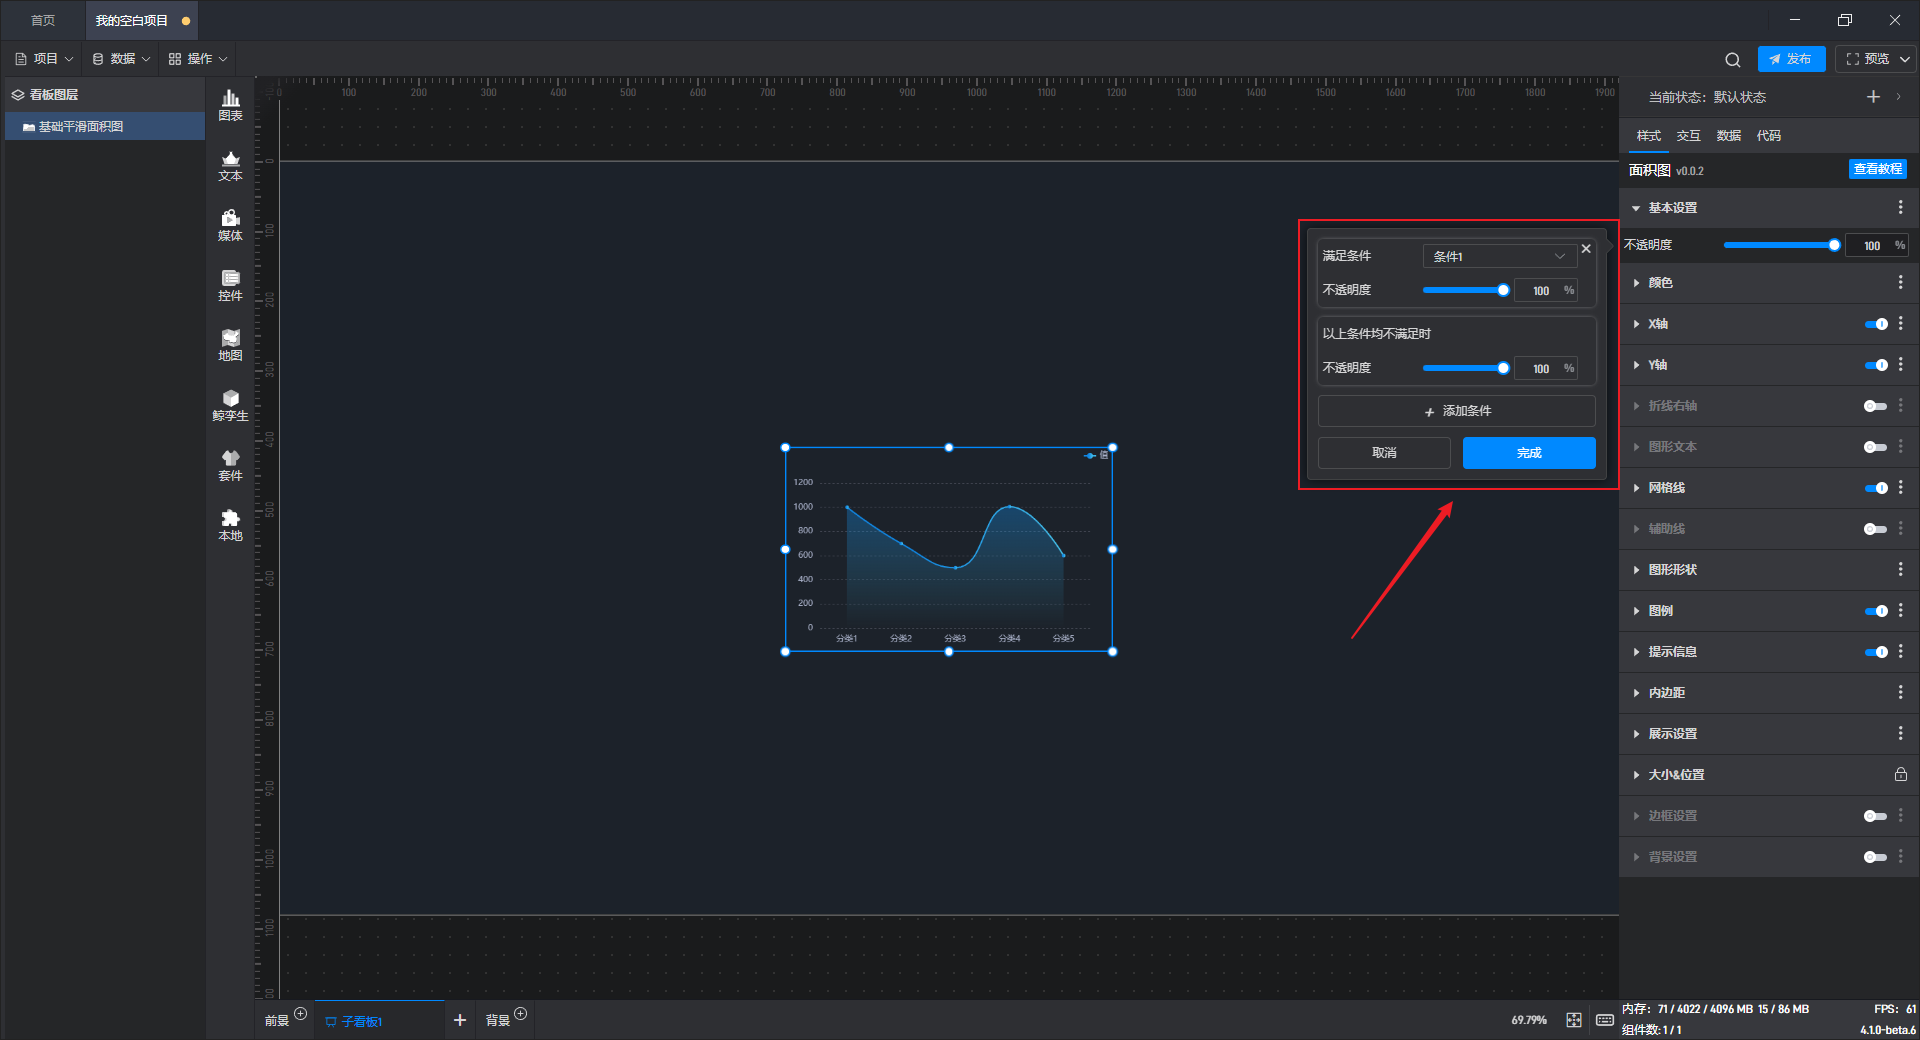Adjust 基本设置 不透明度 slider

click(1780, 245)
